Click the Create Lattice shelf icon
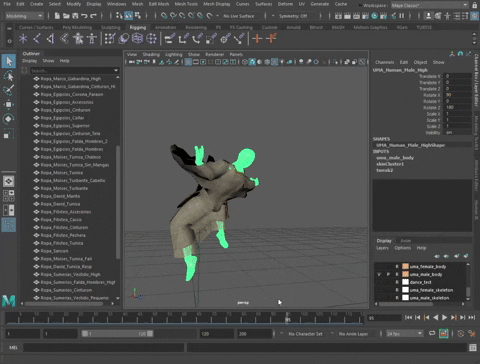 (x=137, y=39)
